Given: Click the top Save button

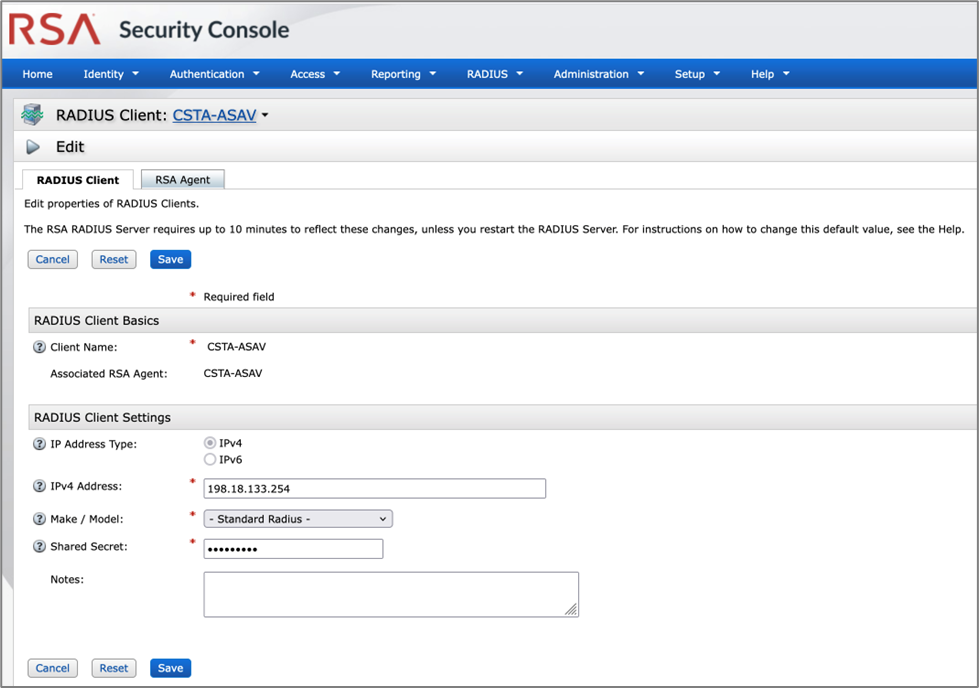Looking at the screenshot, I should click(170, 259).
